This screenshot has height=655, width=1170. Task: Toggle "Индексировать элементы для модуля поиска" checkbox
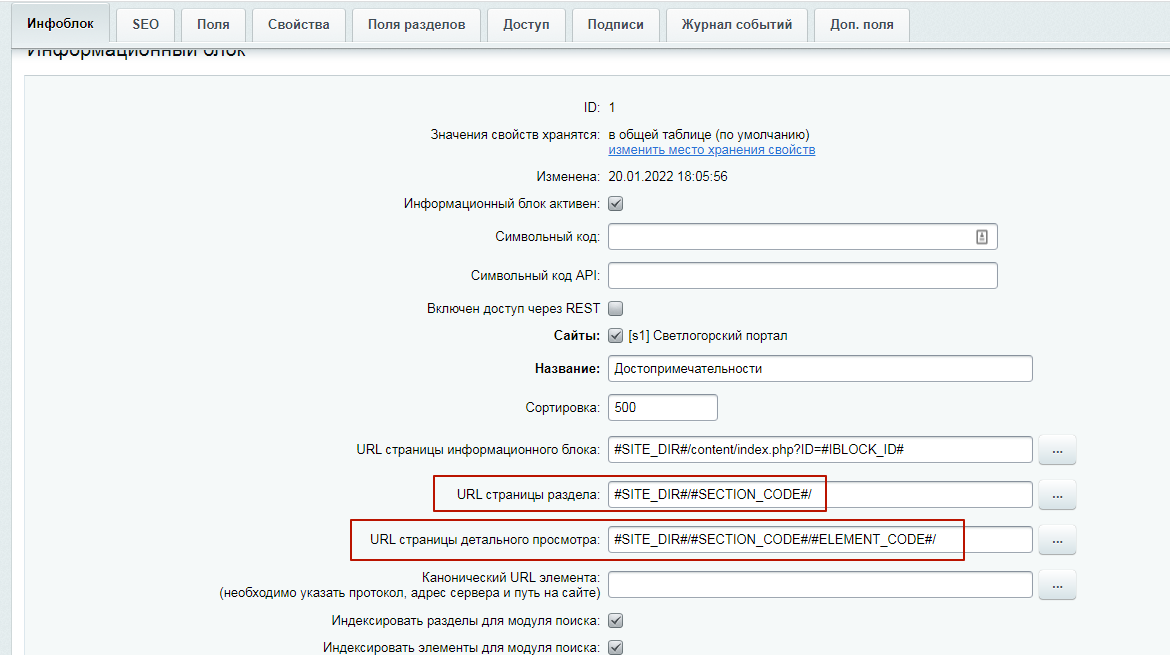(616, 648)
